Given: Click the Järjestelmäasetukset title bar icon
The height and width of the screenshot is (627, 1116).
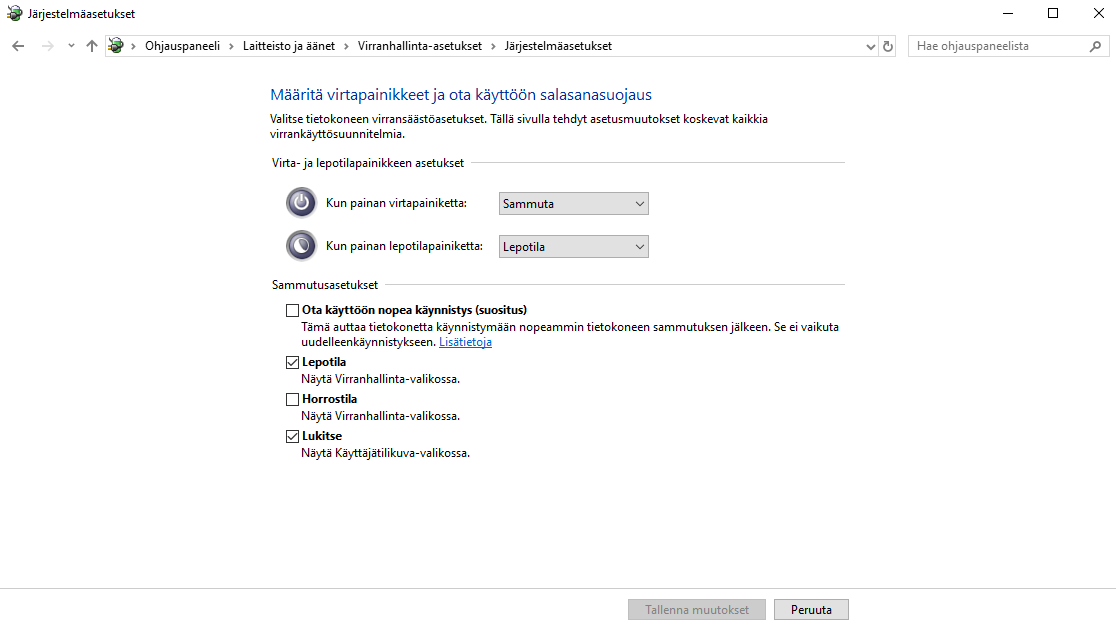Looking at the screenshot, I should [14, 14].
